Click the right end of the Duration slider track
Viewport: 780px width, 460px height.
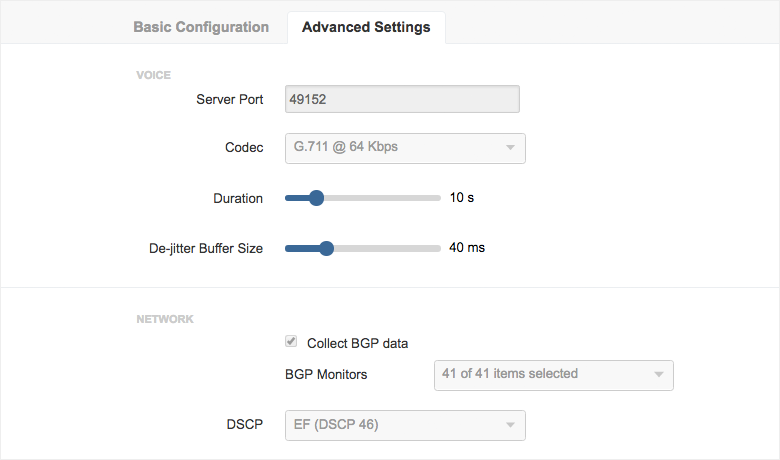[x=436, y=198]
